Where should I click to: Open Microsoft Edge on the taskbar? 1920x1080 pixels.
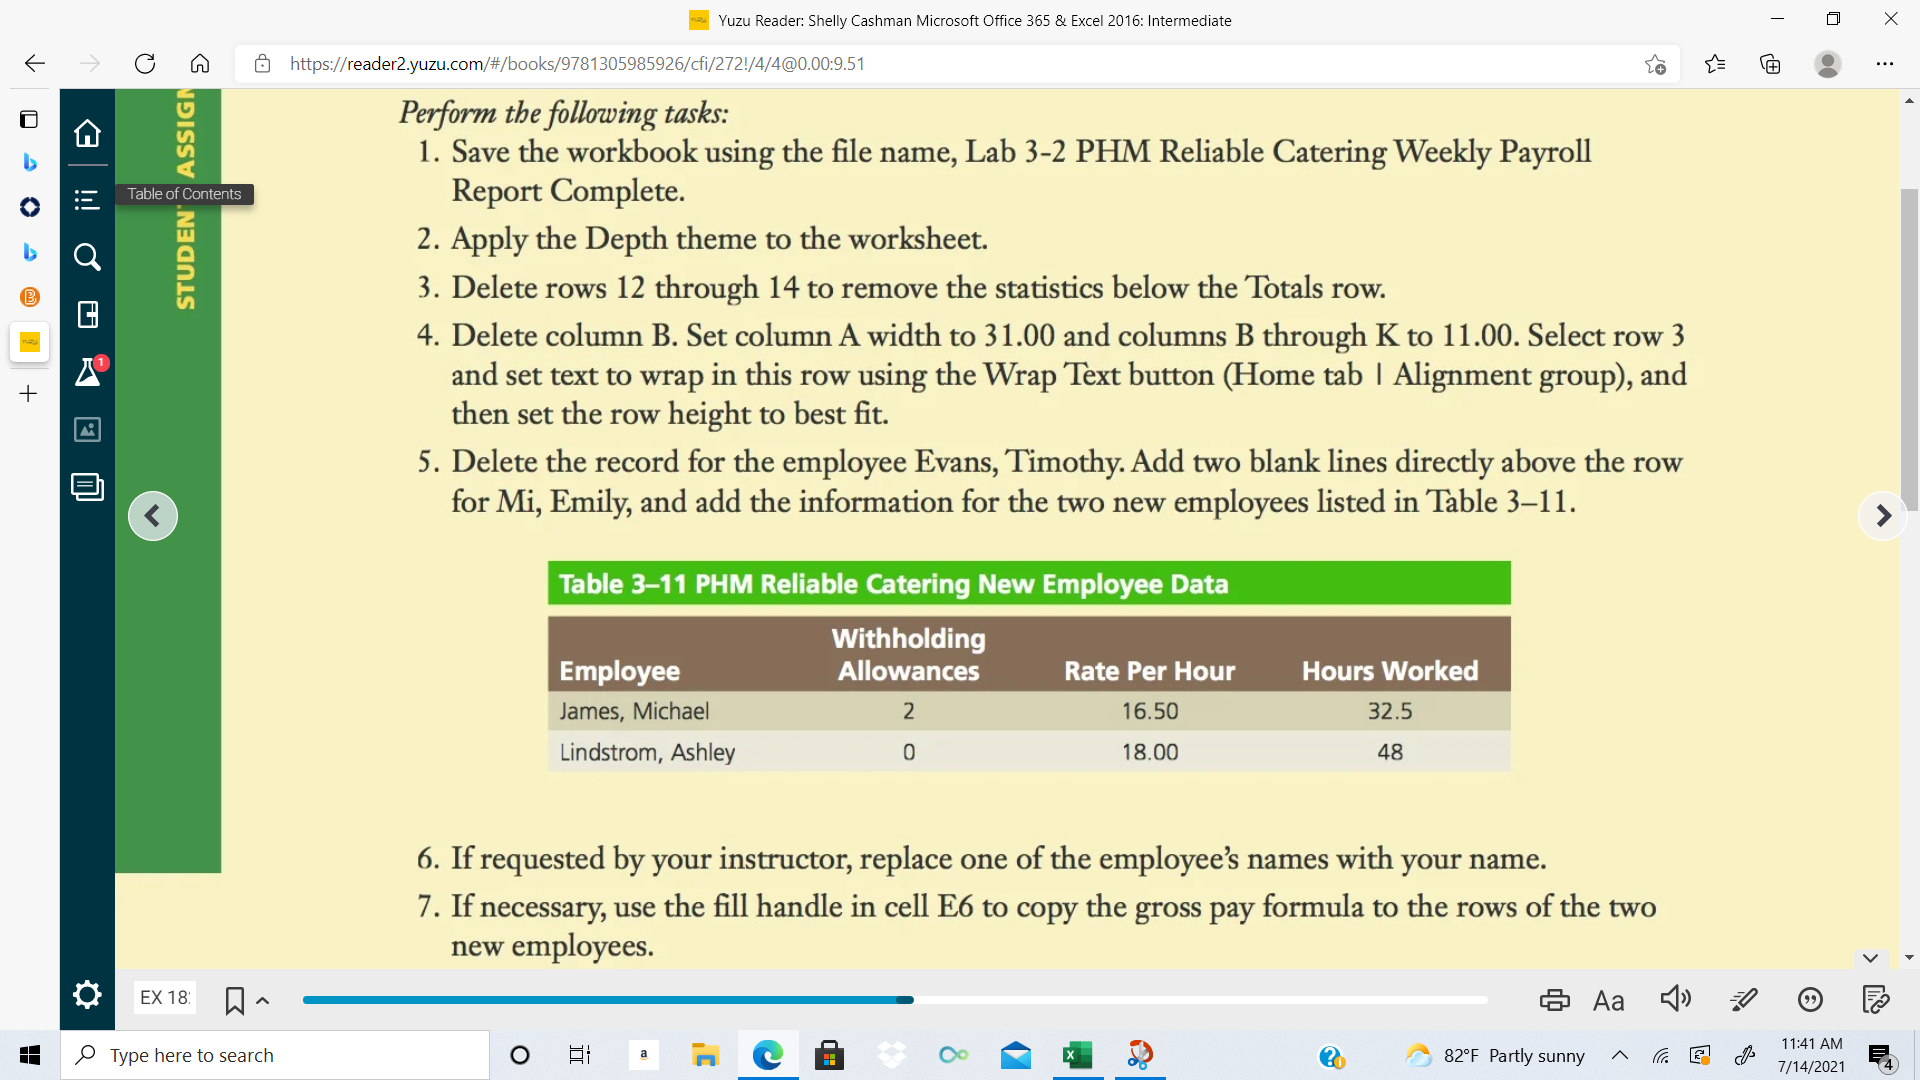tap(767, 1055)
